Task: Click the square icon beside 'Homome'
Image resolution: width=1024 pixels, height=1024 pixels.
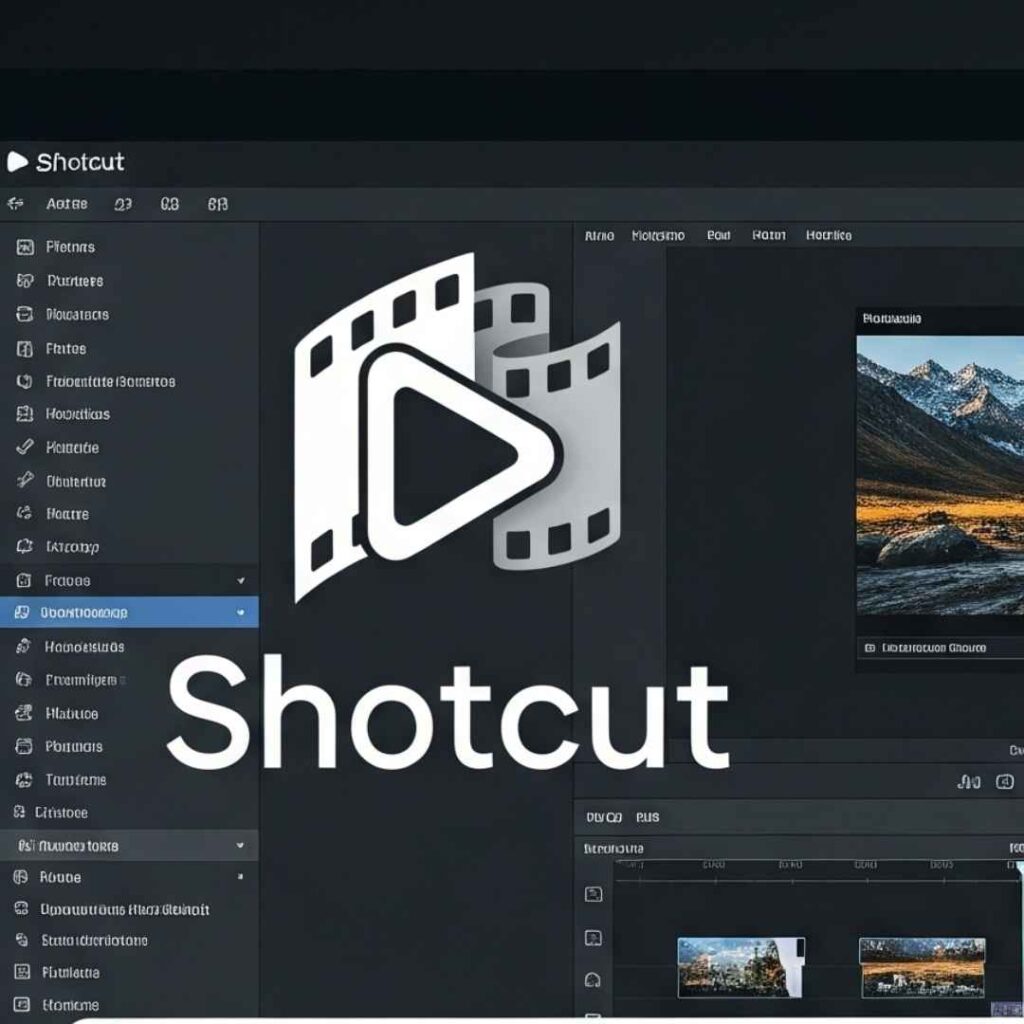Action: point(22,1004)
